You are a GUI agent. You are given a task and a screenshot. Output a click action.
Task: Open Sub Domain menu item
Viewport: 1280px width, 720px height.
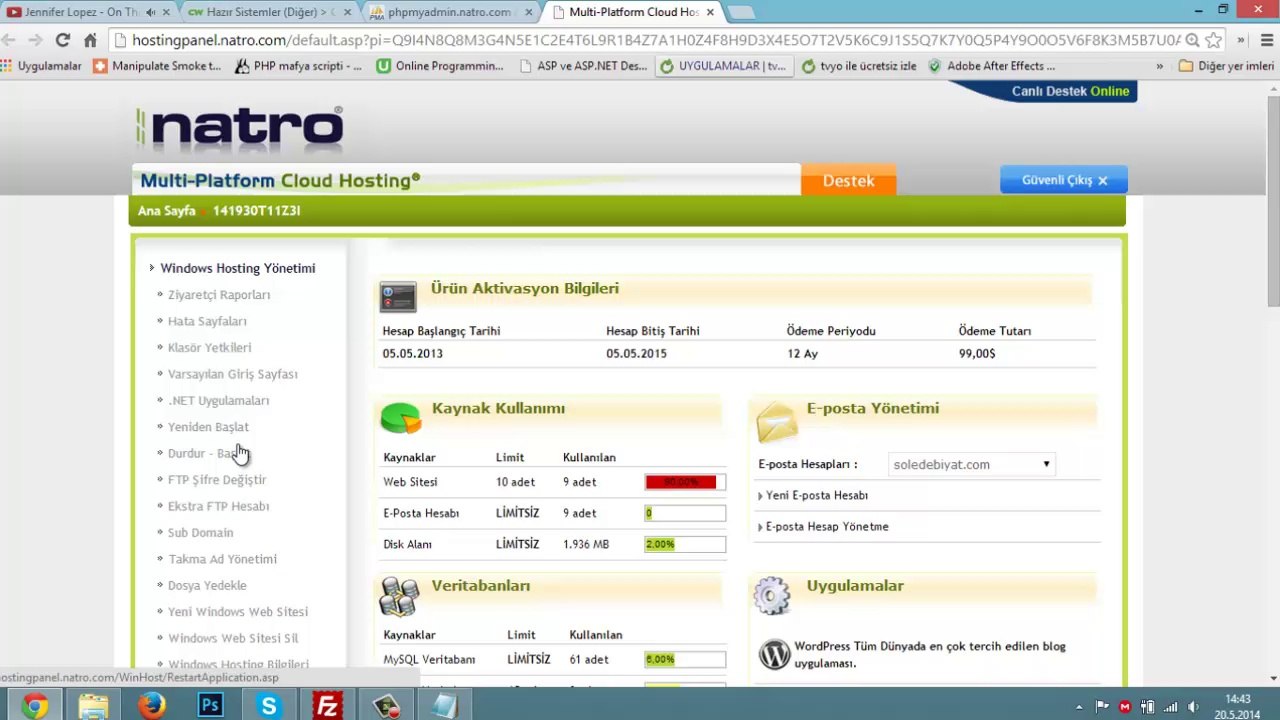coord(200,532)
